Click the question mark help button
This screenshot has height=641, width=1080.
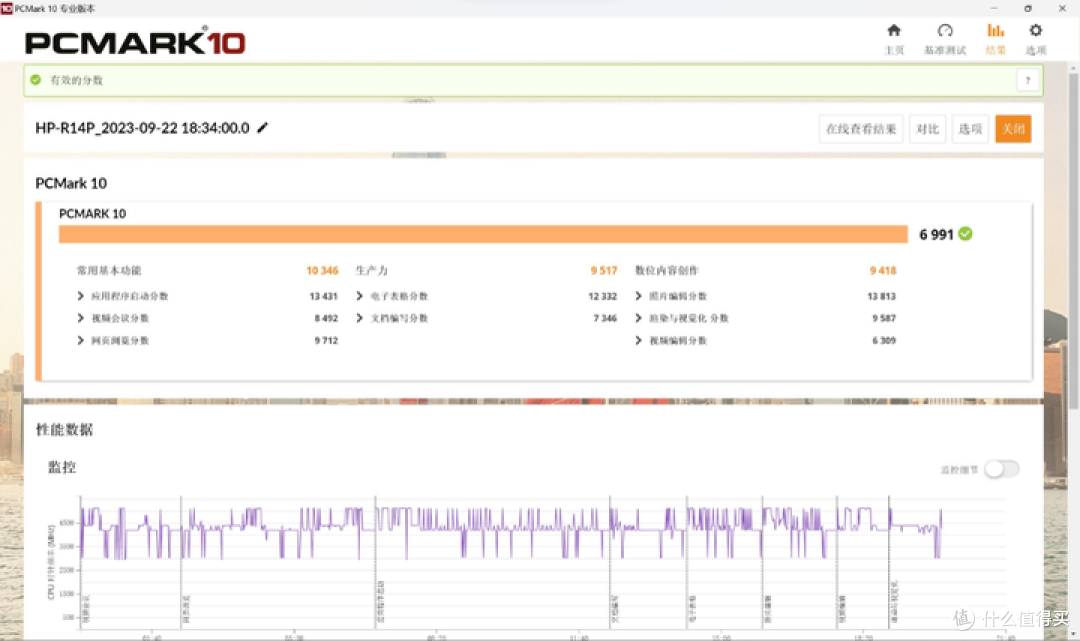click(1028, 80)
